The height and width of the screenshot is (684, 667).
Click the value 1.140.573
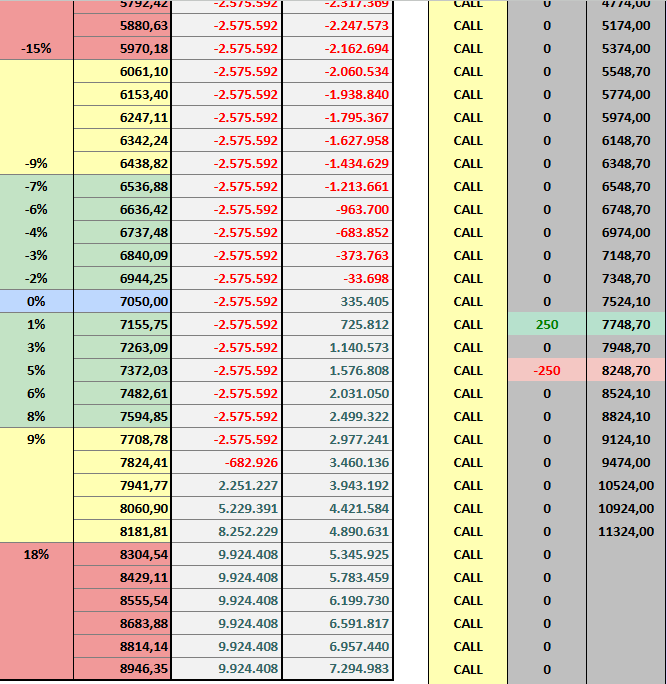click(x=338, y=348)
